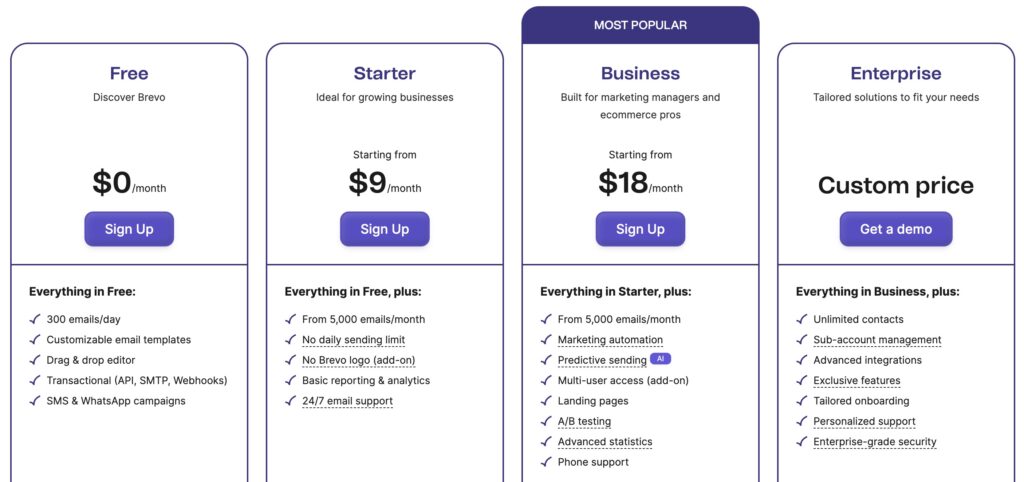Sign up for the Free plan

(x=129, y=229)
